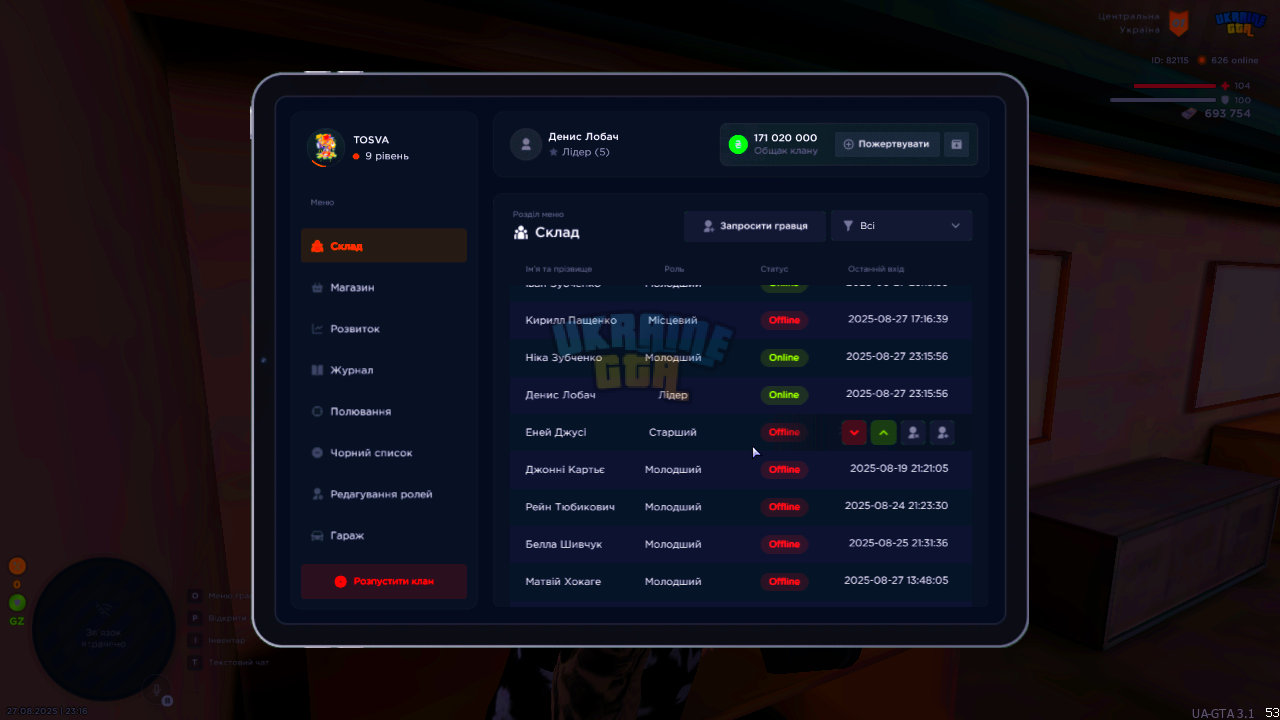Select the name Матвій Хокаге

563,582
